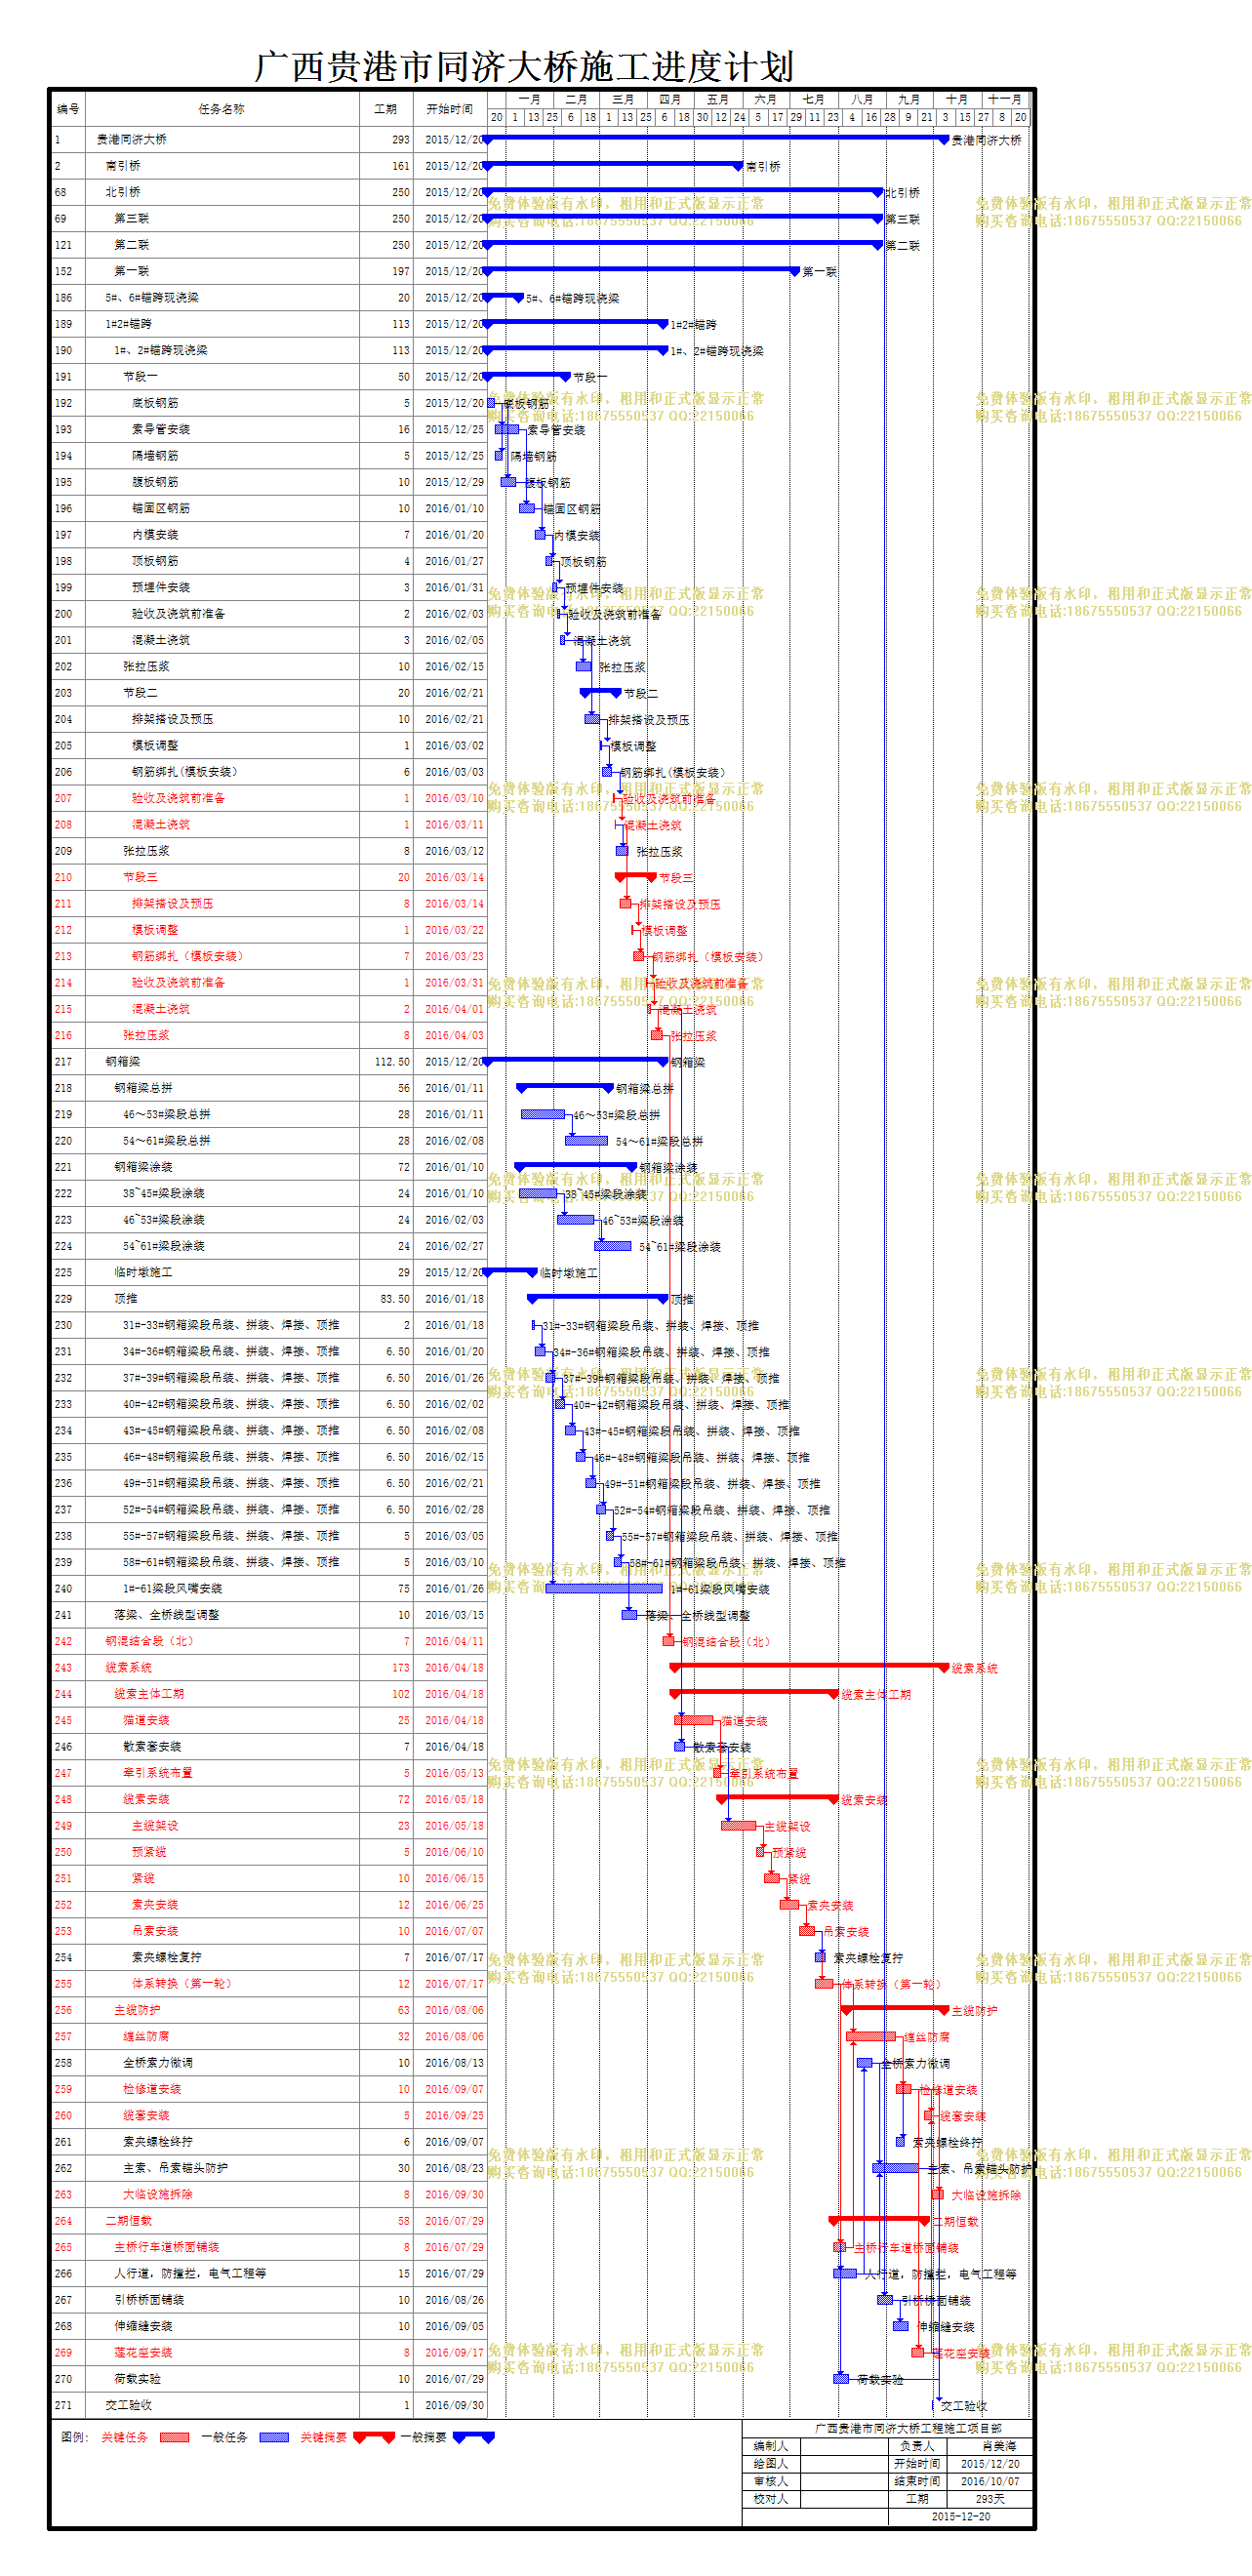Select the 索导管安装 task name cell
Screen dimensions: 1252x2576
[160, 429]
